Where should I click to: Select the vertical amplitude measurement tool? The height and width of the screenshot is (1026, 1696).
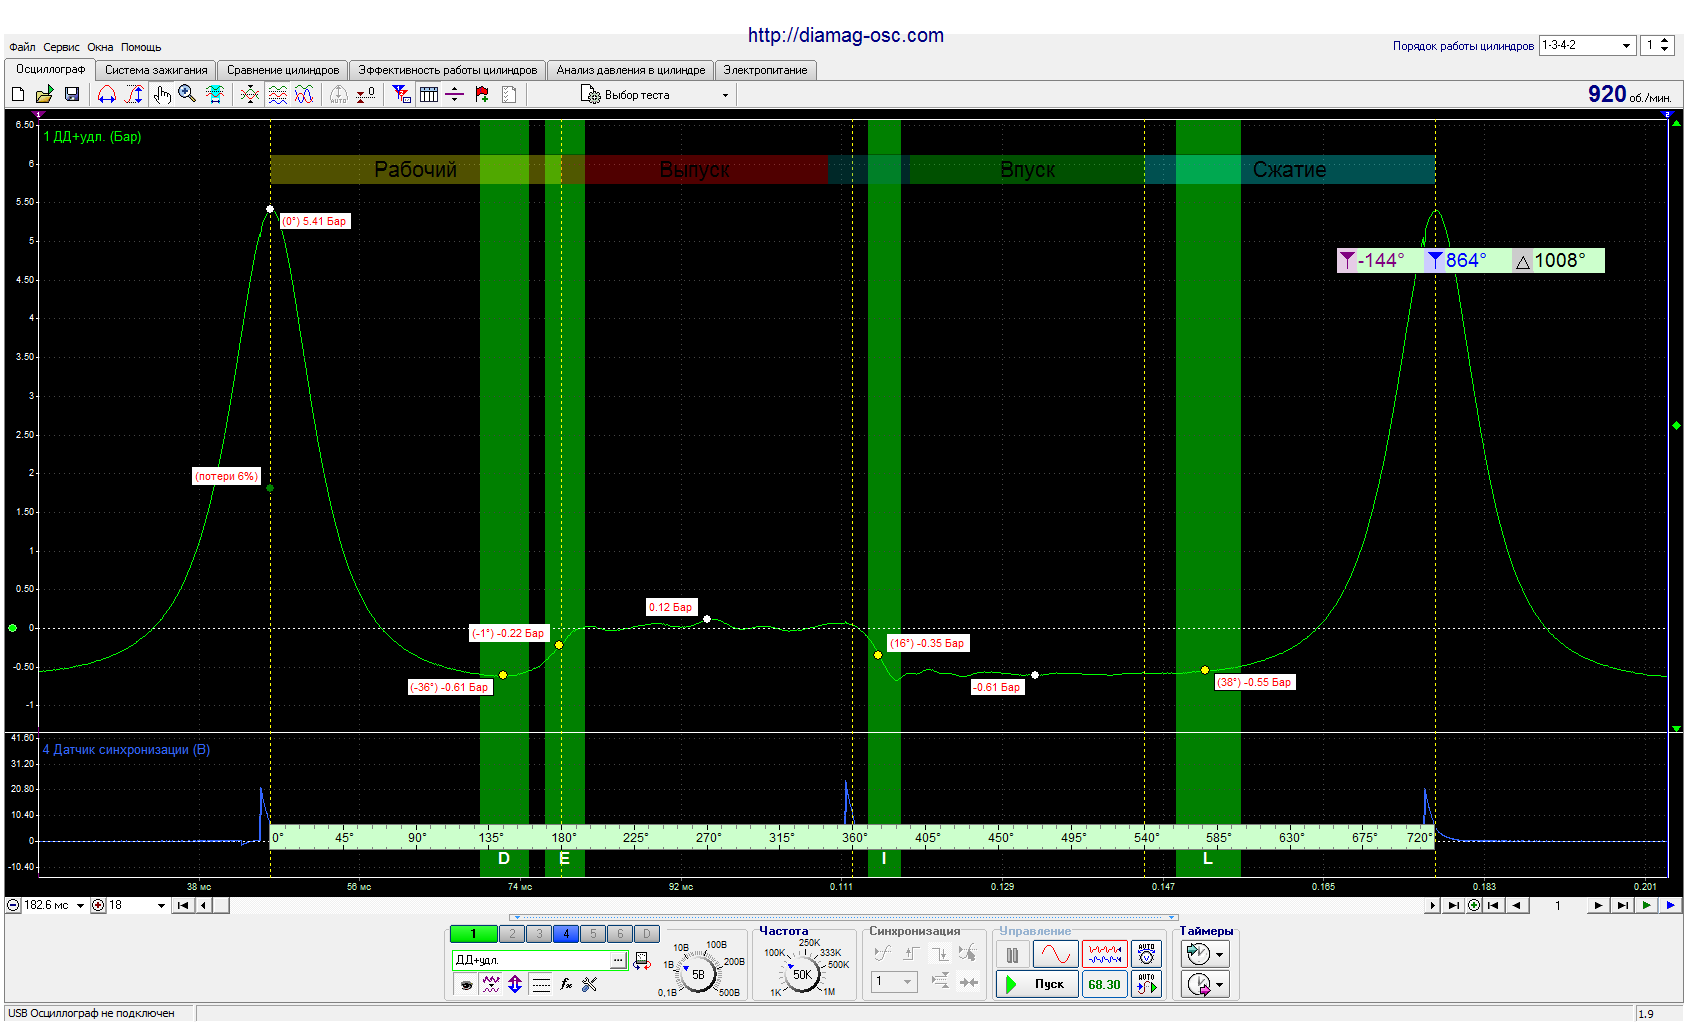point(134,94)
